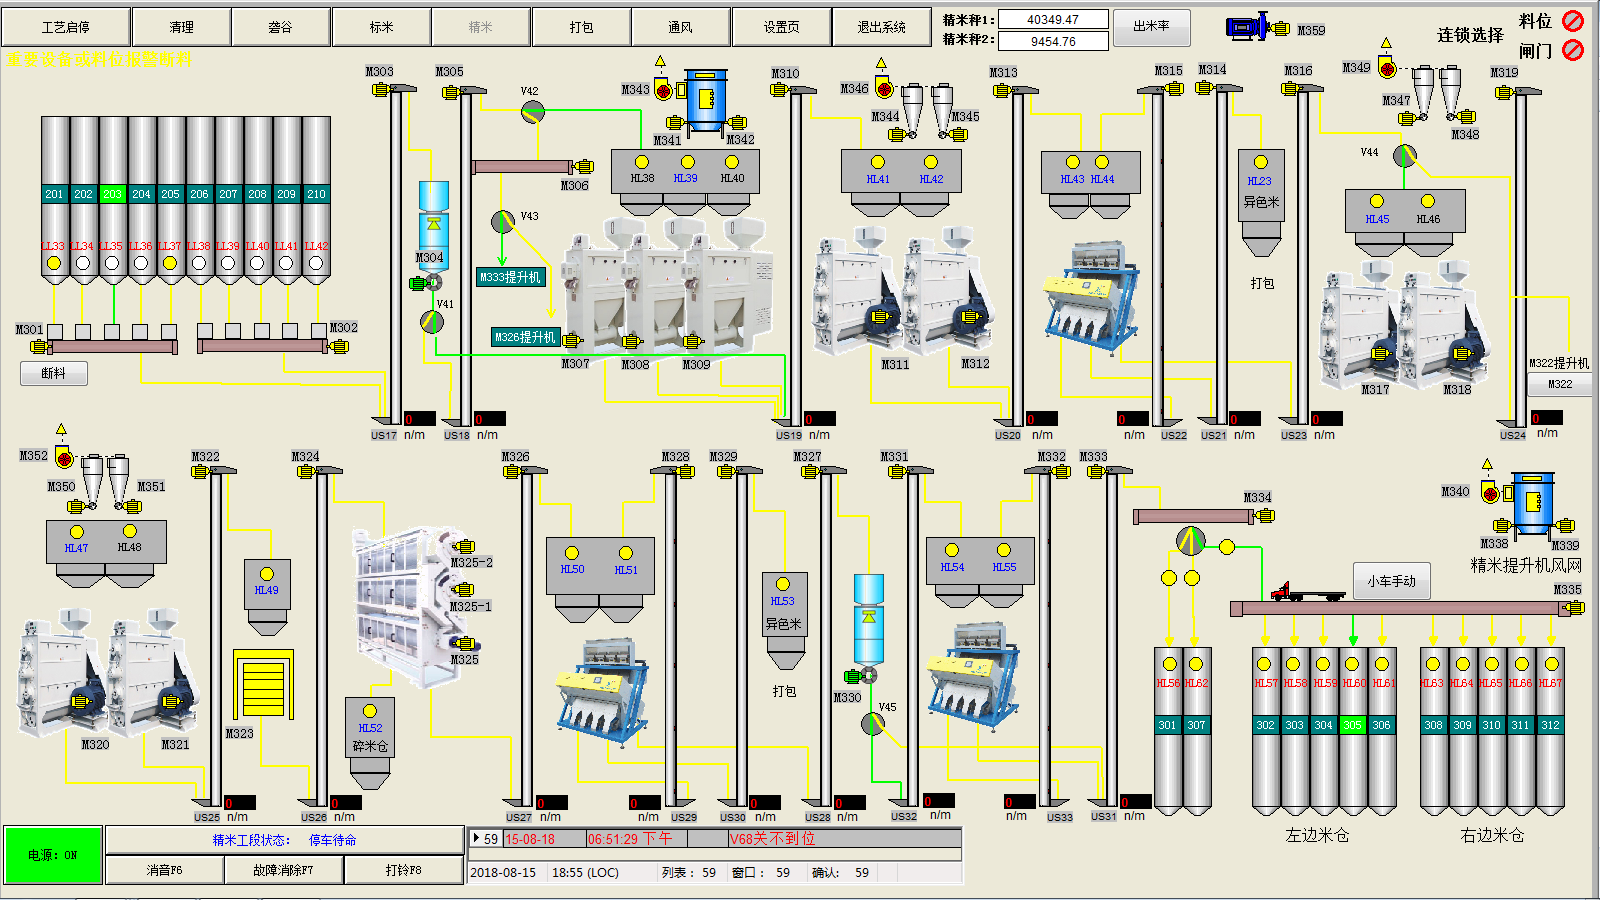Screen dimensions: 1600x900
Task: Click the trolley truck icon on the rail
Action: pos(1307,592)
